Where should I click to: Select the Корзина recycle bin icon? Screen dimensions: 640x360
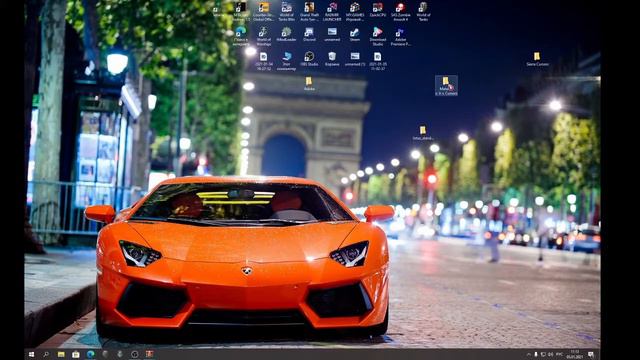click(332, 59)
